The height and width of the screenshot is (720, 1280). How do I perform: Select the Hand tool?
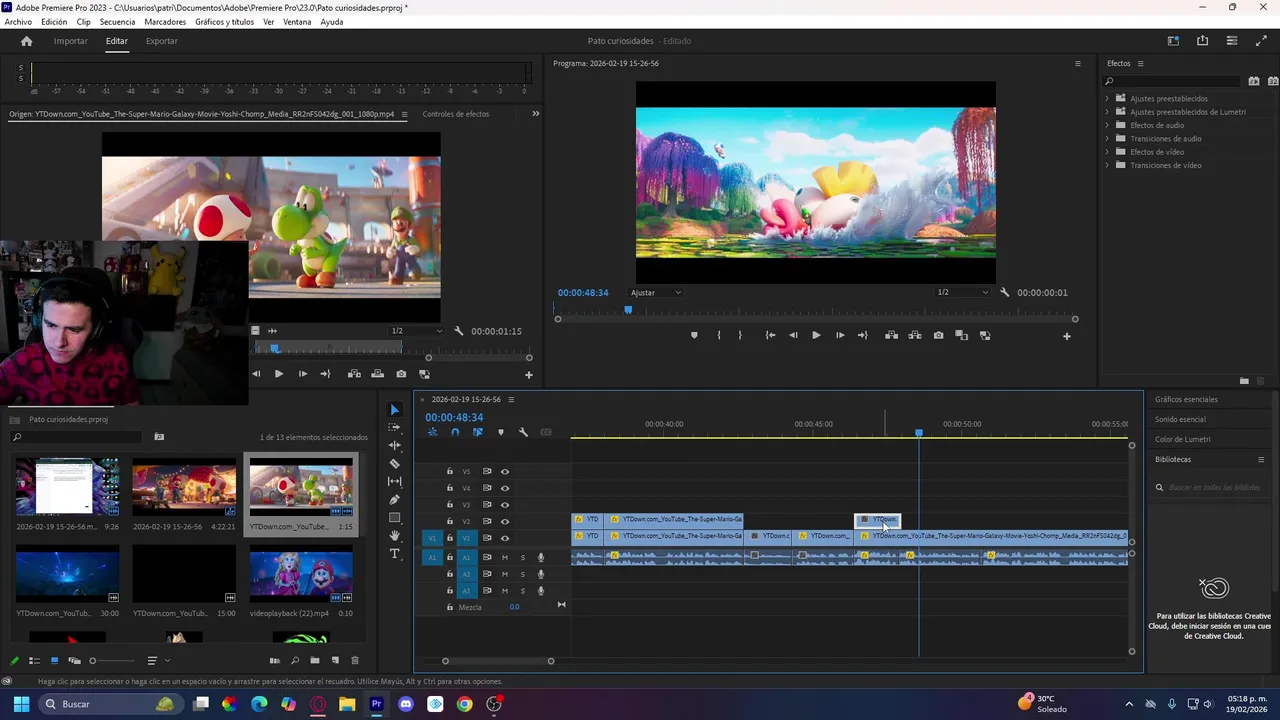coord(394,535)
